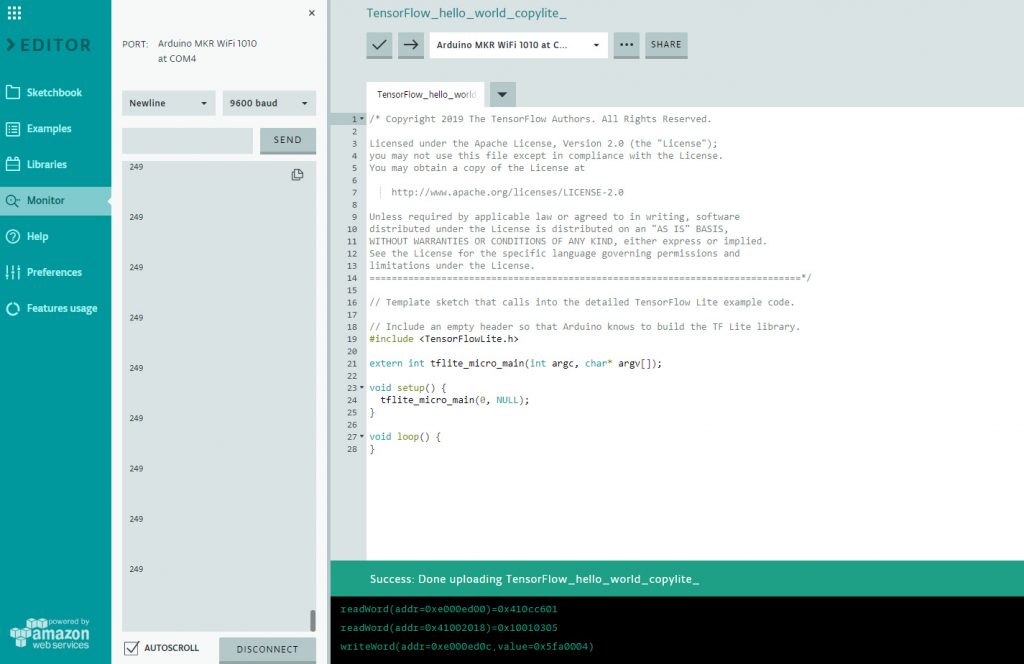Image resolution: width=1024 pixels, height=664 pixels.
Task: Click the SHARE button
Action: (x=666, y=46)
